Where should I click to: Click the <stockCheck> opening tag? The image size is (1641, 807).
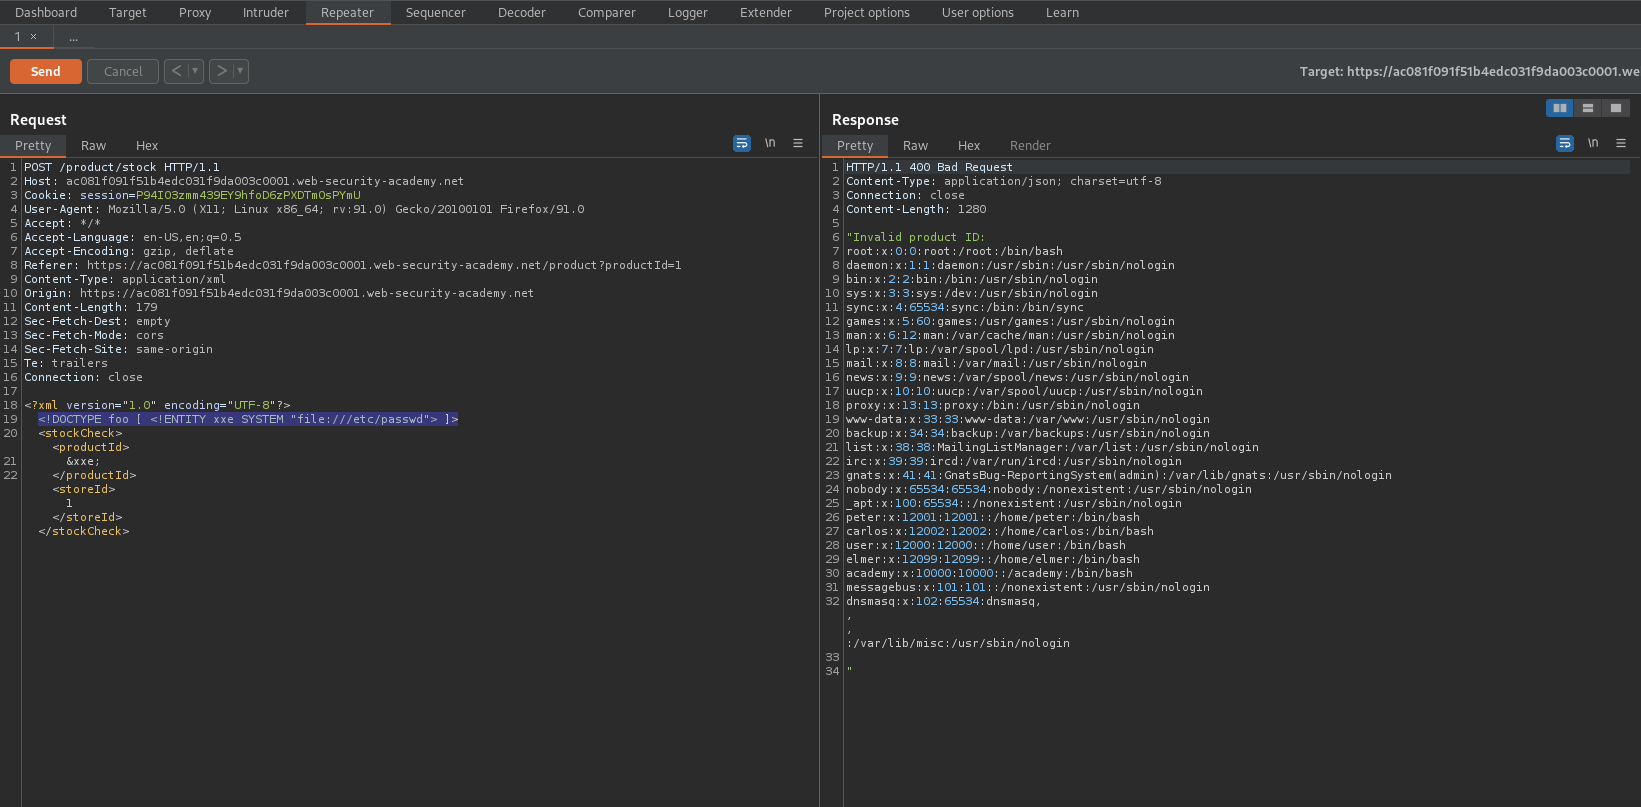click(80, 433)
